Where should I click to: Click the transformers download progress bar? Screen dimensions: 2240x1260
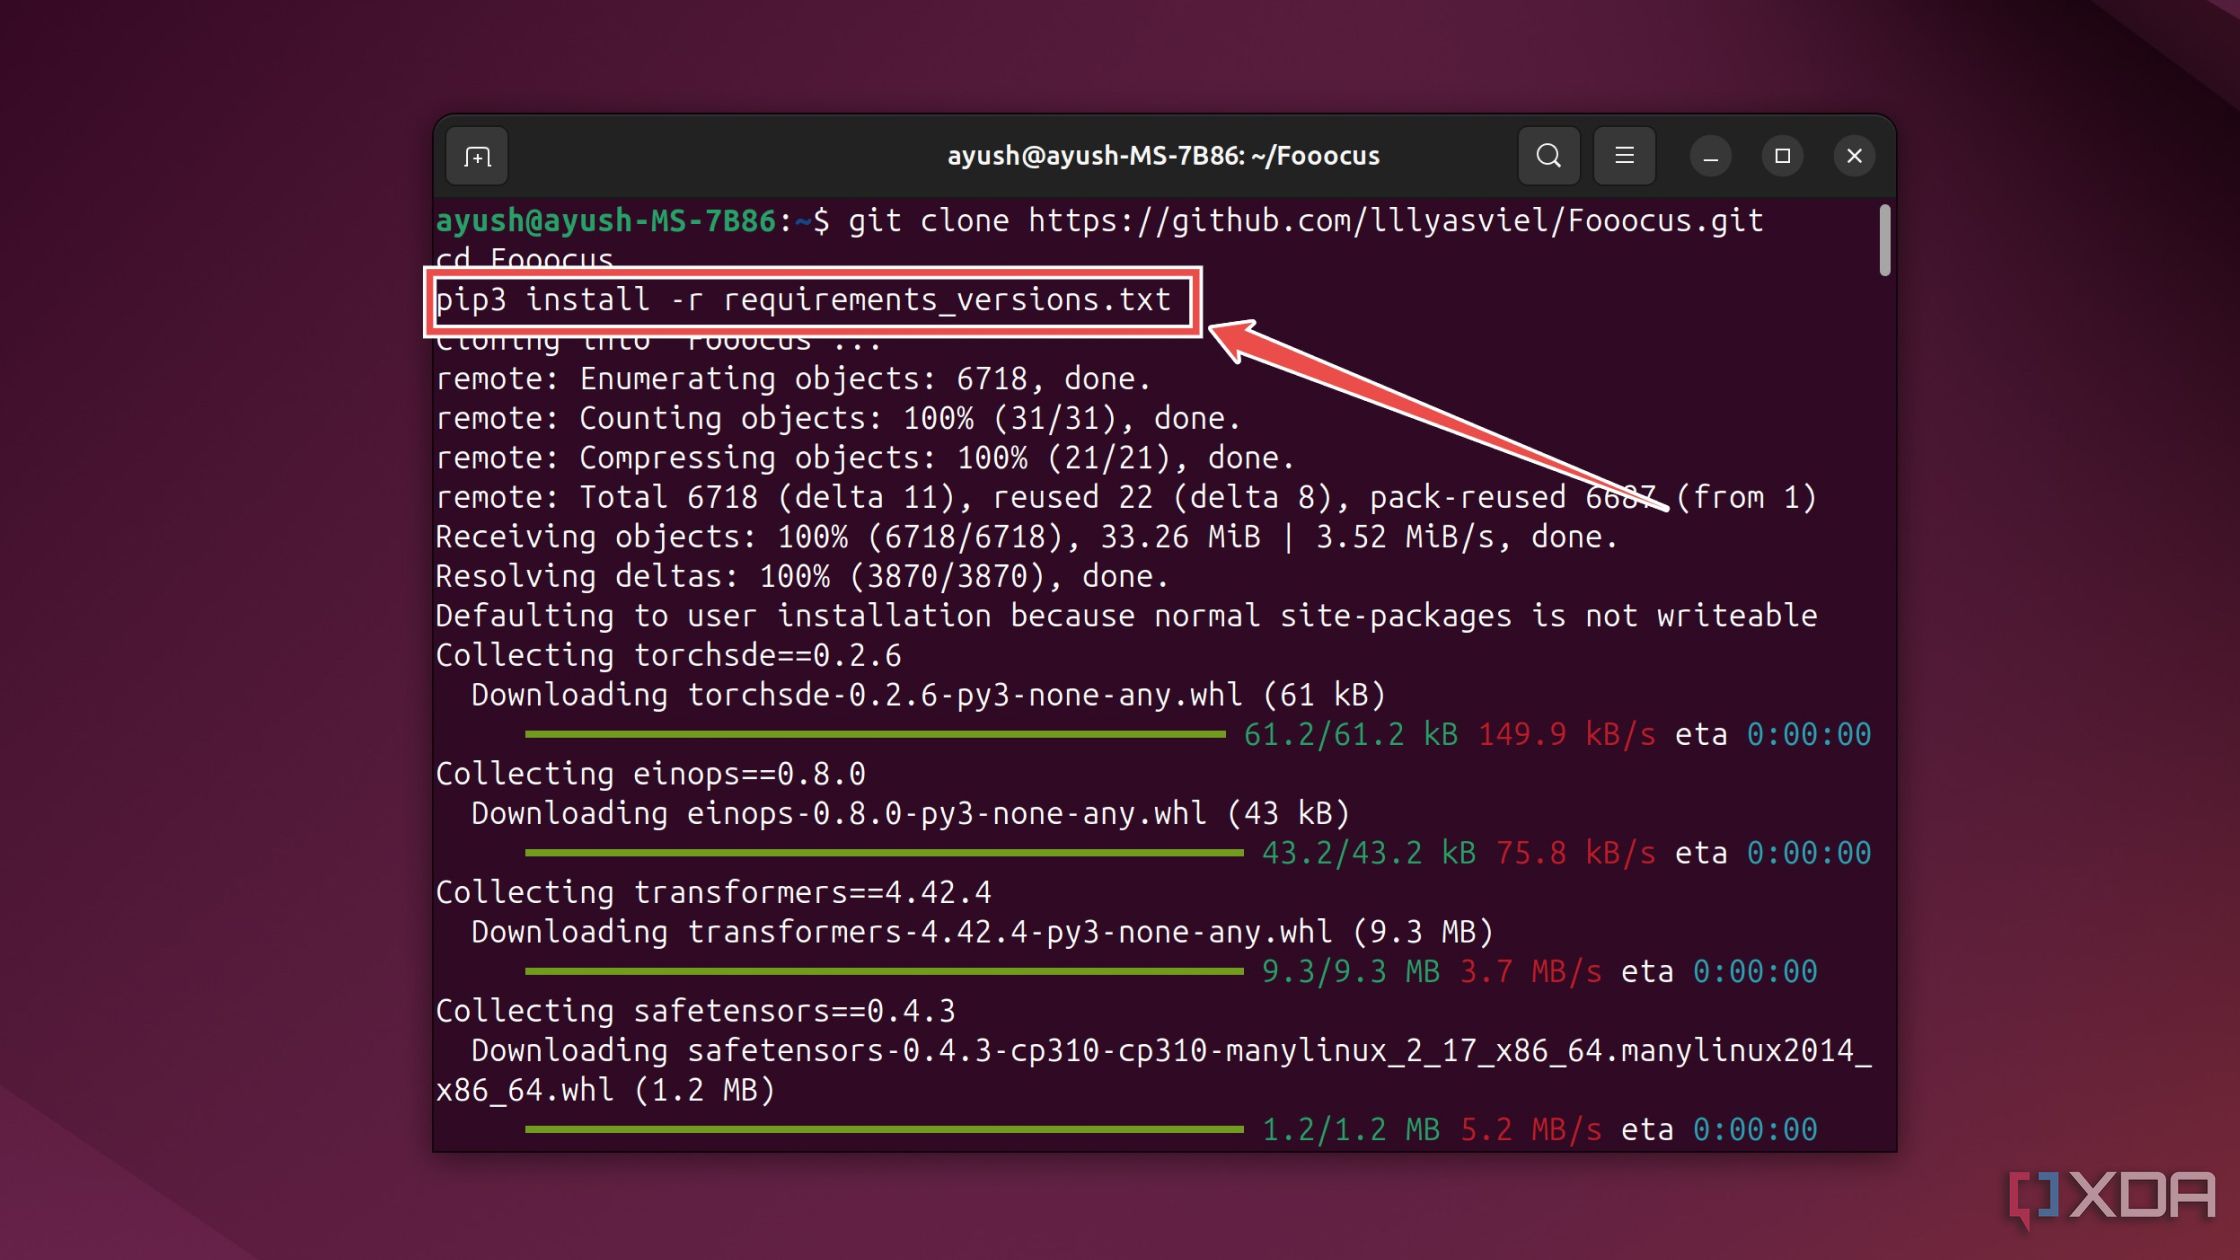[884, 971]
